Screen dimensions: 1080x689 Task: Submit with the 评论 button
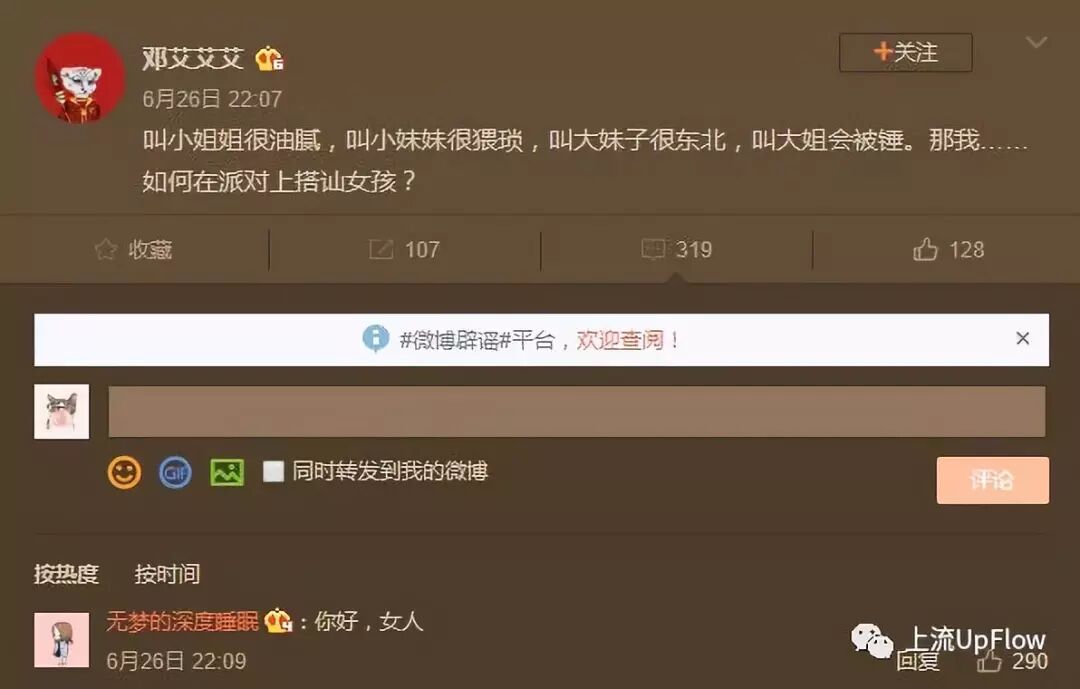pyautogui.click(x=993, y=480)
